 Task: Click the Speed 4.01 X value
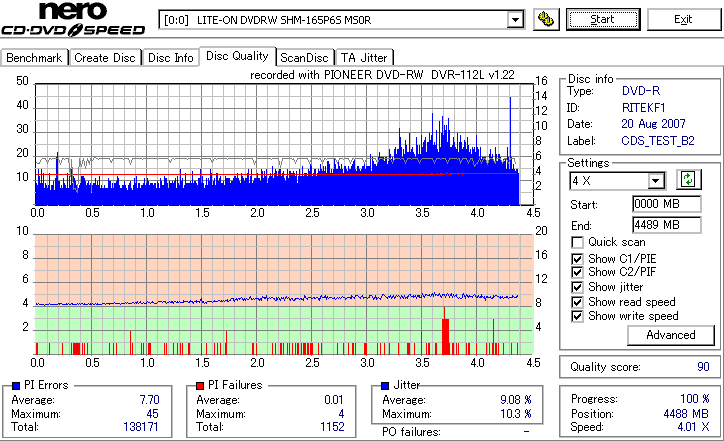coord(693,427)
